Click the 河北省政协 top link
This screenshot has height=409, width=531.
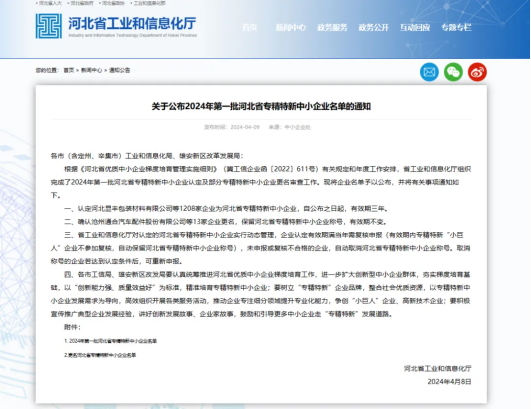click(x=113, y=3)
